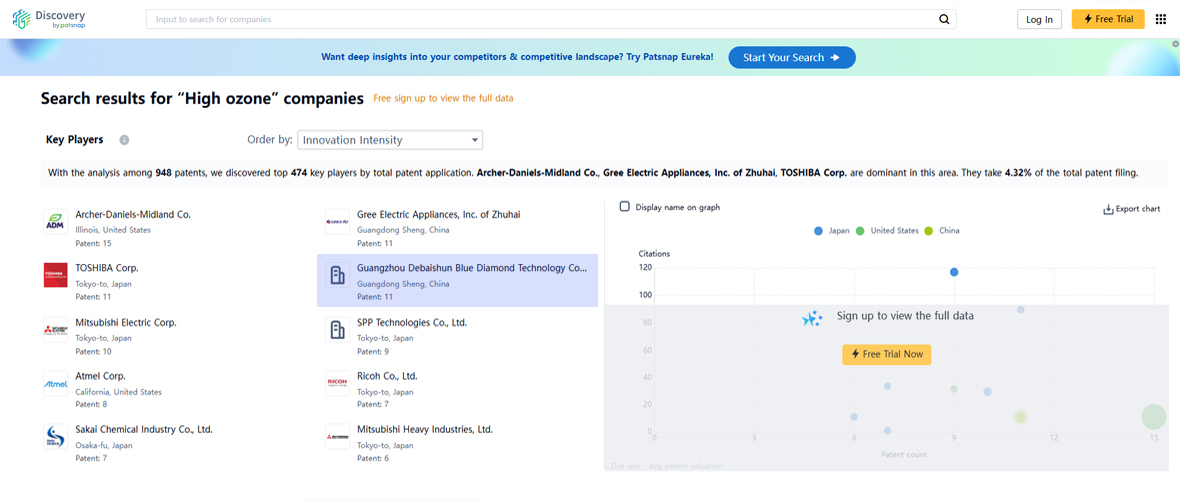This screenshot has width=1180, height=500.
Task: Open Gree Electric Appliances, Inc. of Zhuhai
Action: click(439, 215)
